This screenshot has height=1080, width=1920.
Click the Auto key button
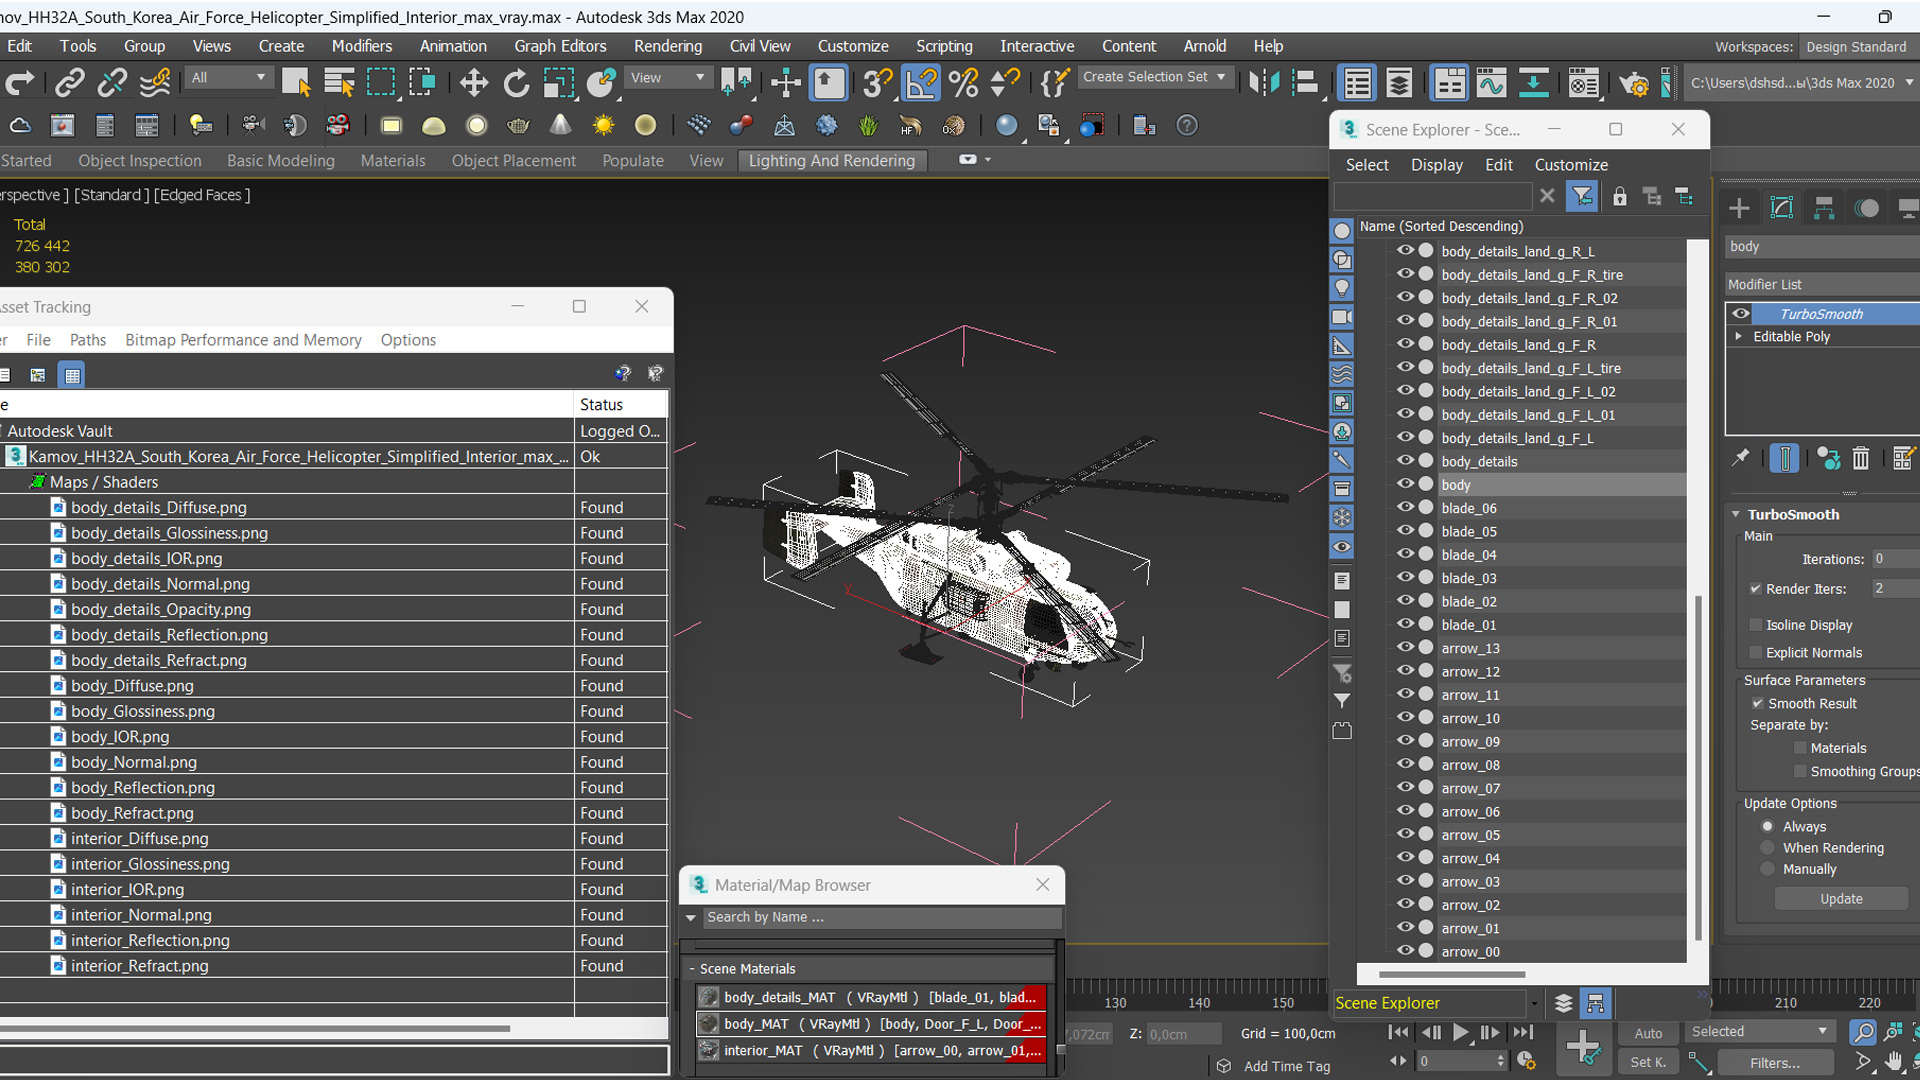pyautogui.click(x=1648, y=1033)
